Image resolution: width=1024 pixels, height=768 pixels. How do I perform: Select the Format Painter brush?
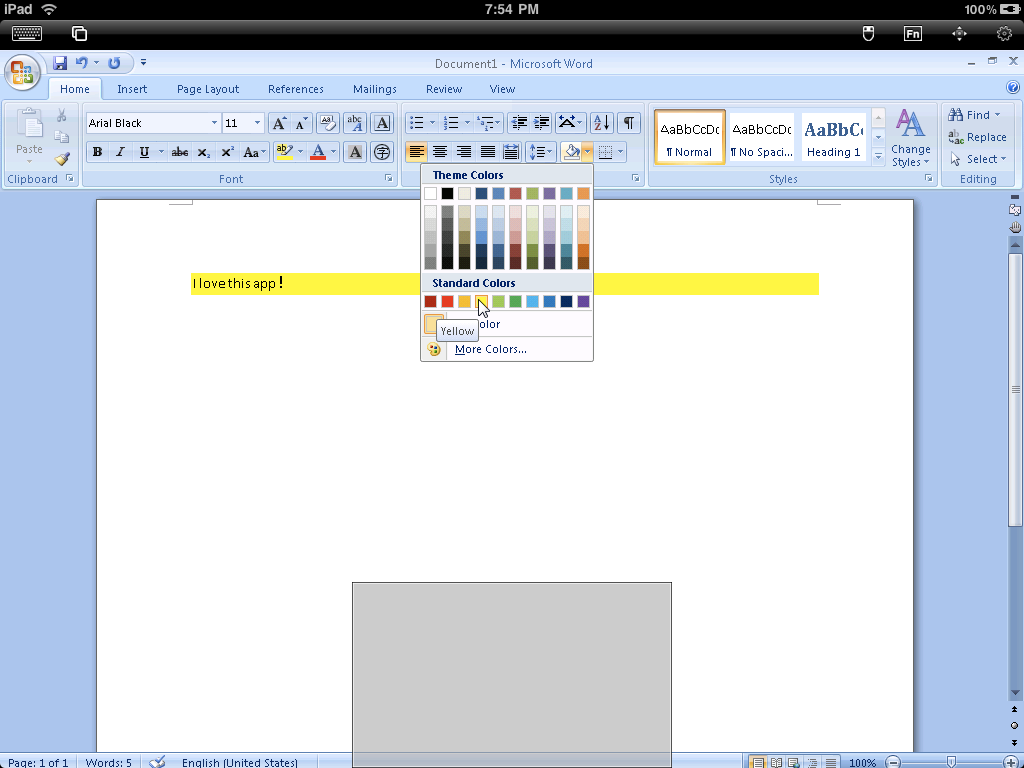coord(62,159)
